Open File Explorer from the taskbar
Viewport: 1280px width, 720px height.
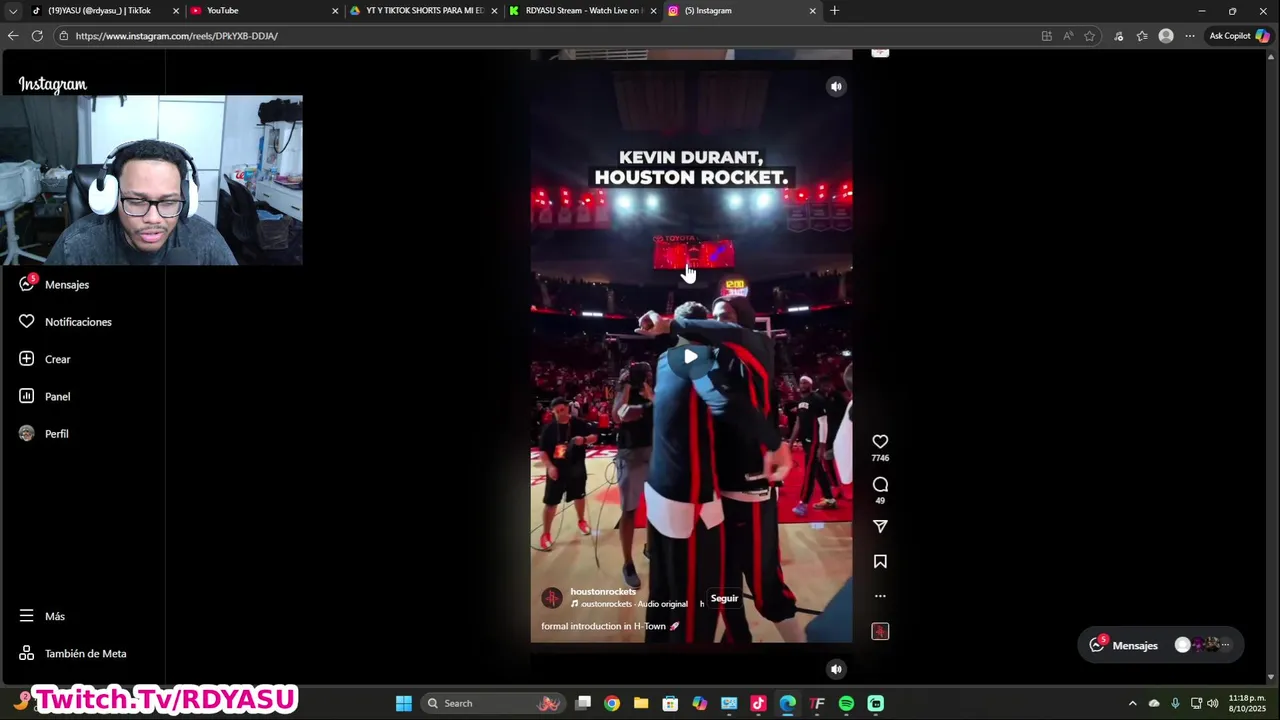(641, 703)
